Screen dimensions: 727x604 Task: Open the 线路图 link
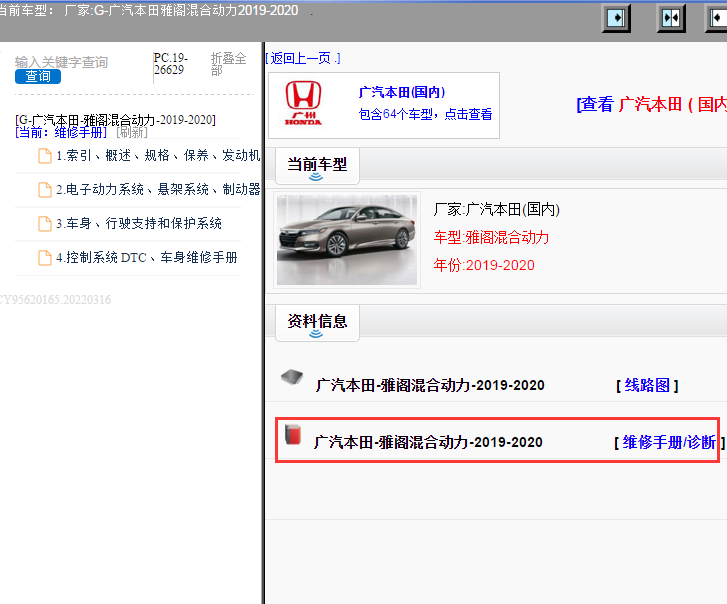[647, 385]
